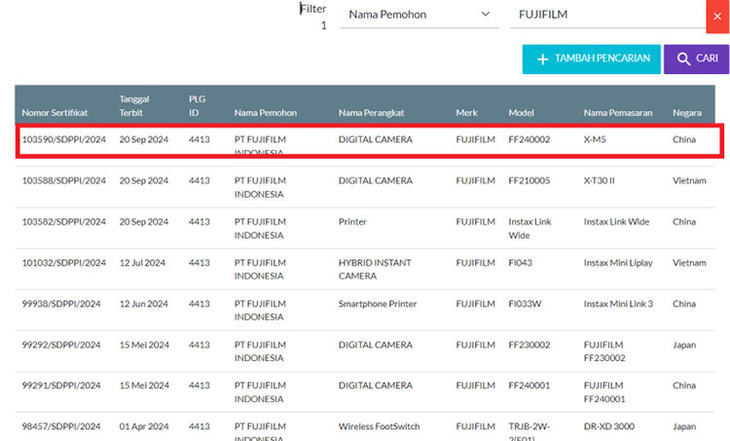Click the Nama Pemohon column header
Viewport: 730px width, 441px height.
(x=265, y=113)
